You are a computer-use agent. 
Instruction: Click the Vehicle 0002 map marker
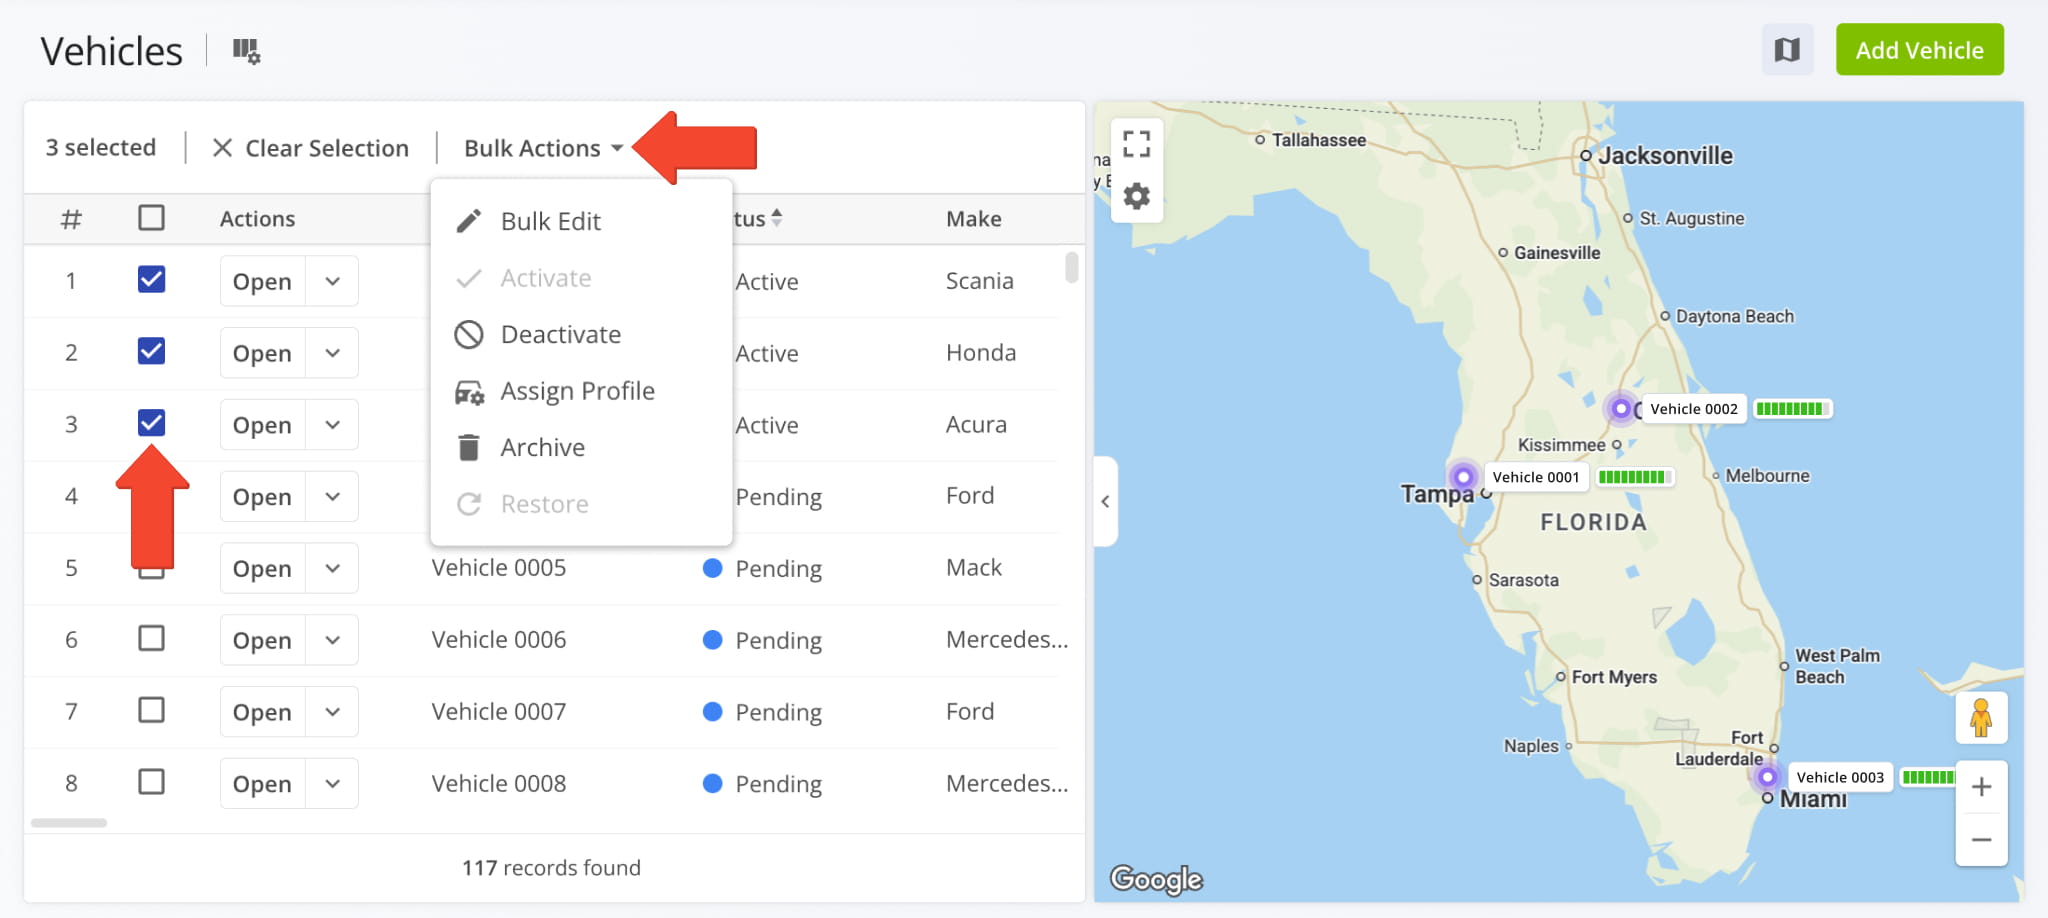pyautogui.click(x=1621, y=409)
